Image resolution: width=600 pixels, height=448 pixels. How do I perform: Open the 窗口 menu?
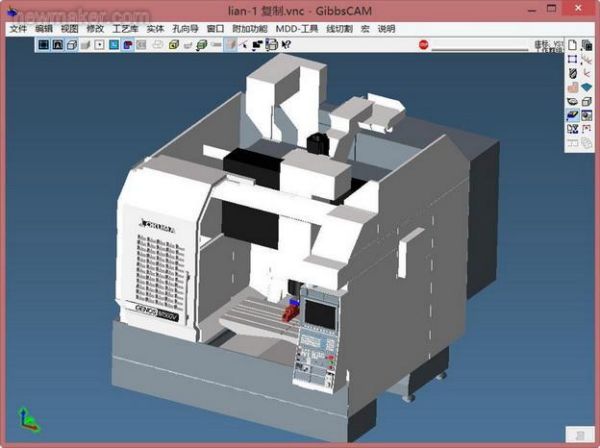(x=215, y=29)
